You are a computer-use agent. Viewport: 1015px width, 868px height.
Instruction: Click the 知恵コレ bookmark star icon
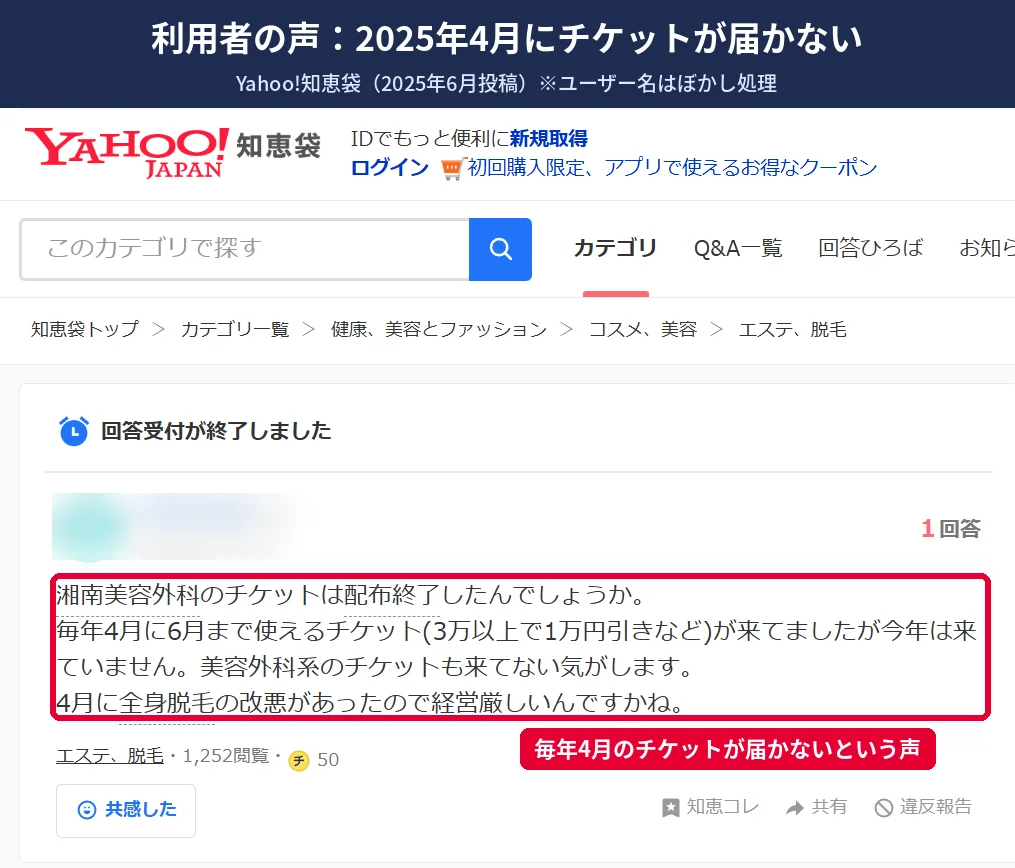tap(671, 808)
